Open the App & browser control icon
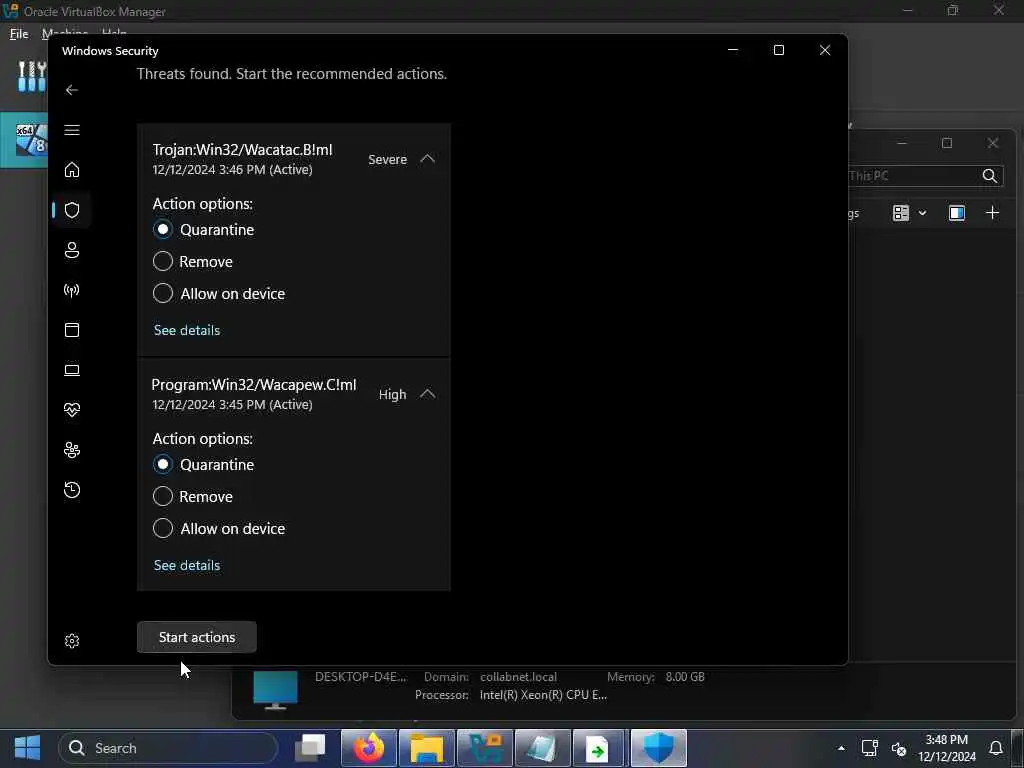This screenshot has width=1024, height=768. coord(72,330)
